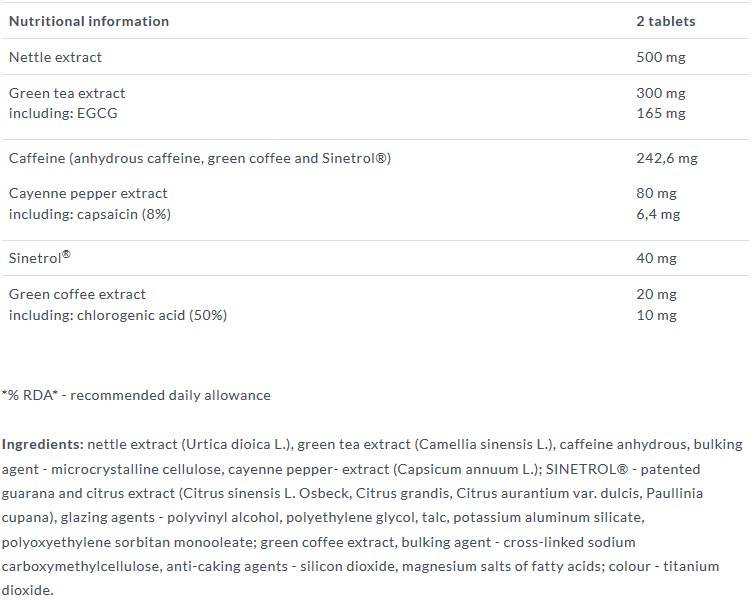
Task: Select the 'Nettle extract' row label
Action: [55, 57]
